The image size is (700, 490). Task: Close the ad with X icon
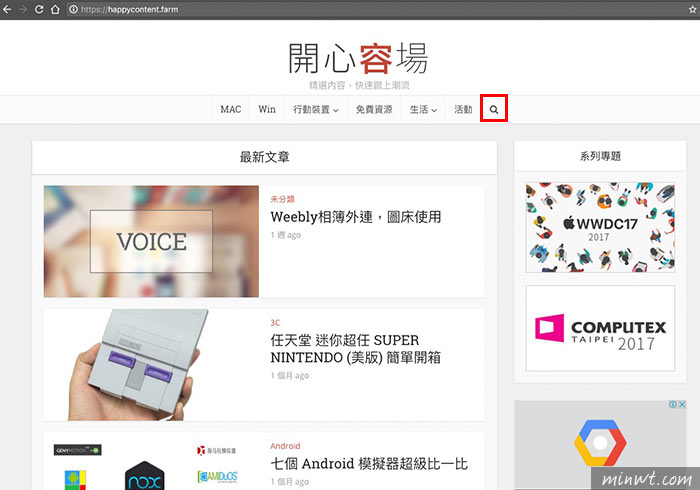point(682,404)
